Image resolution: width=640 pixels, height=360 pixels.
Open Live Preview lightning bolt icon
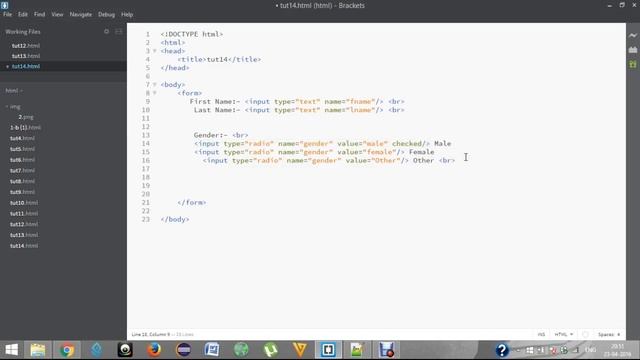[633, 36]
